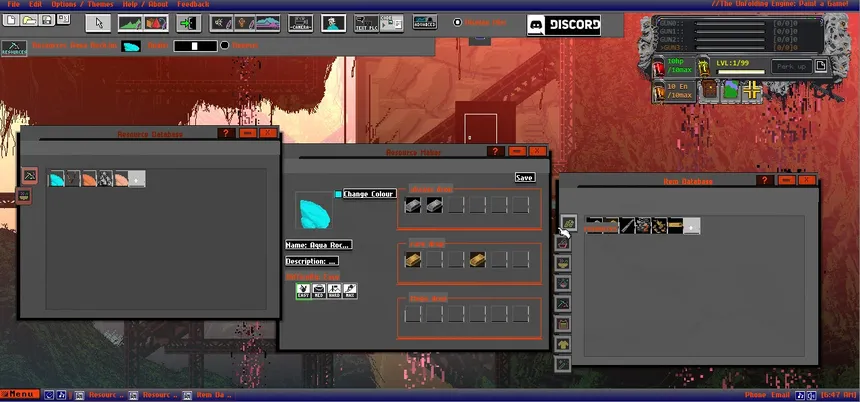Click the Resources pickaxe mode icon

(14, 48)
